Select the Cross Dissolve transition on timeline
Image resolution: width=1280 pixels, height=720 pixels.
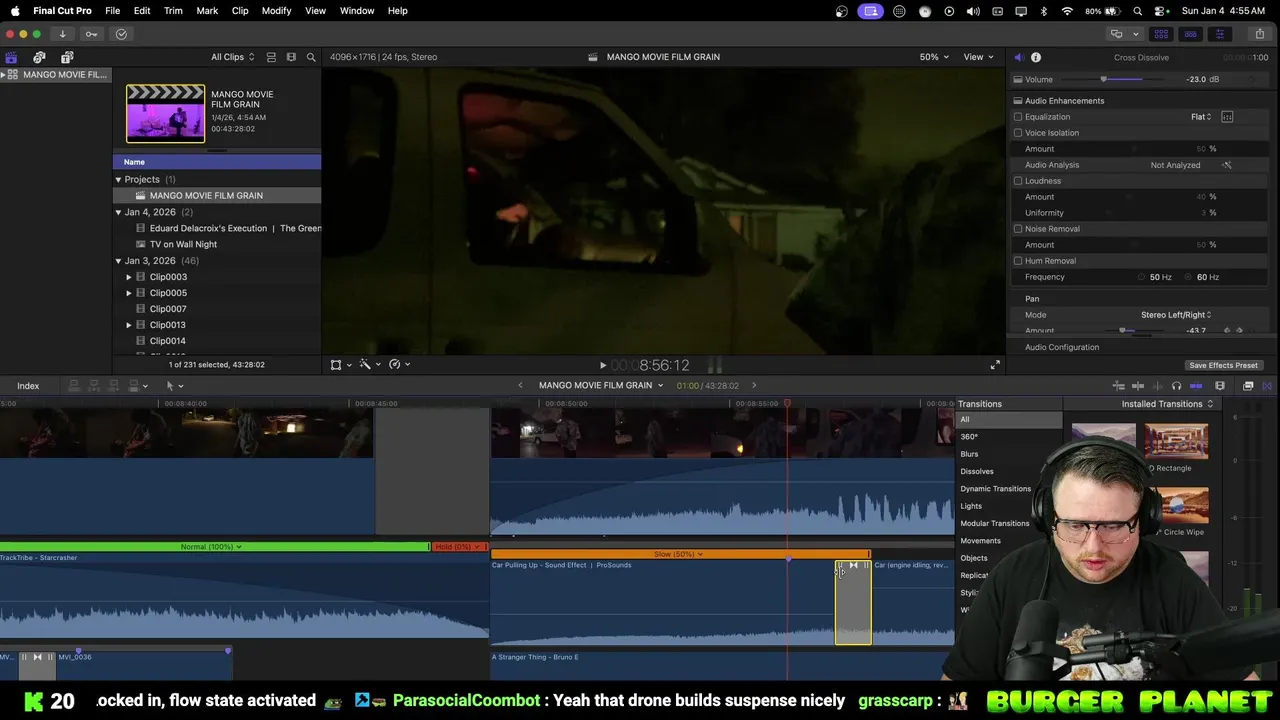tap(853, 602)
